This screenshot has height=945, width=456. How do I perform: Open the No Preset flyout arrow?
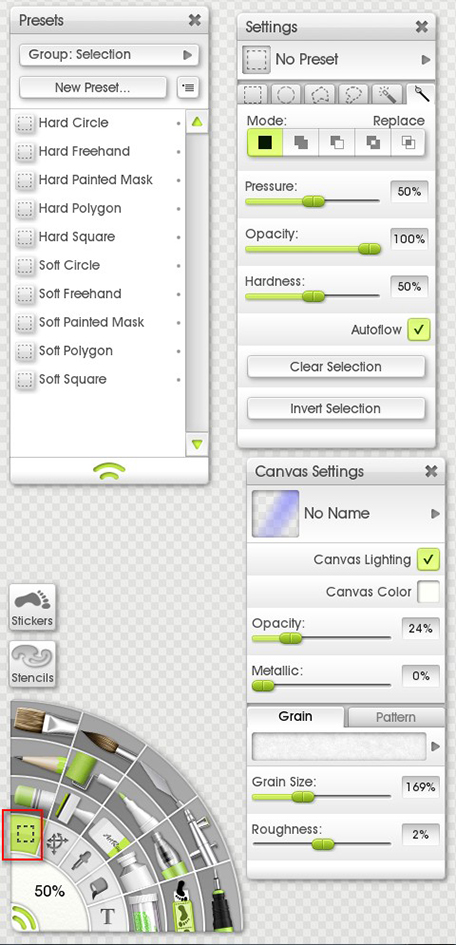(x=426, y=60)
